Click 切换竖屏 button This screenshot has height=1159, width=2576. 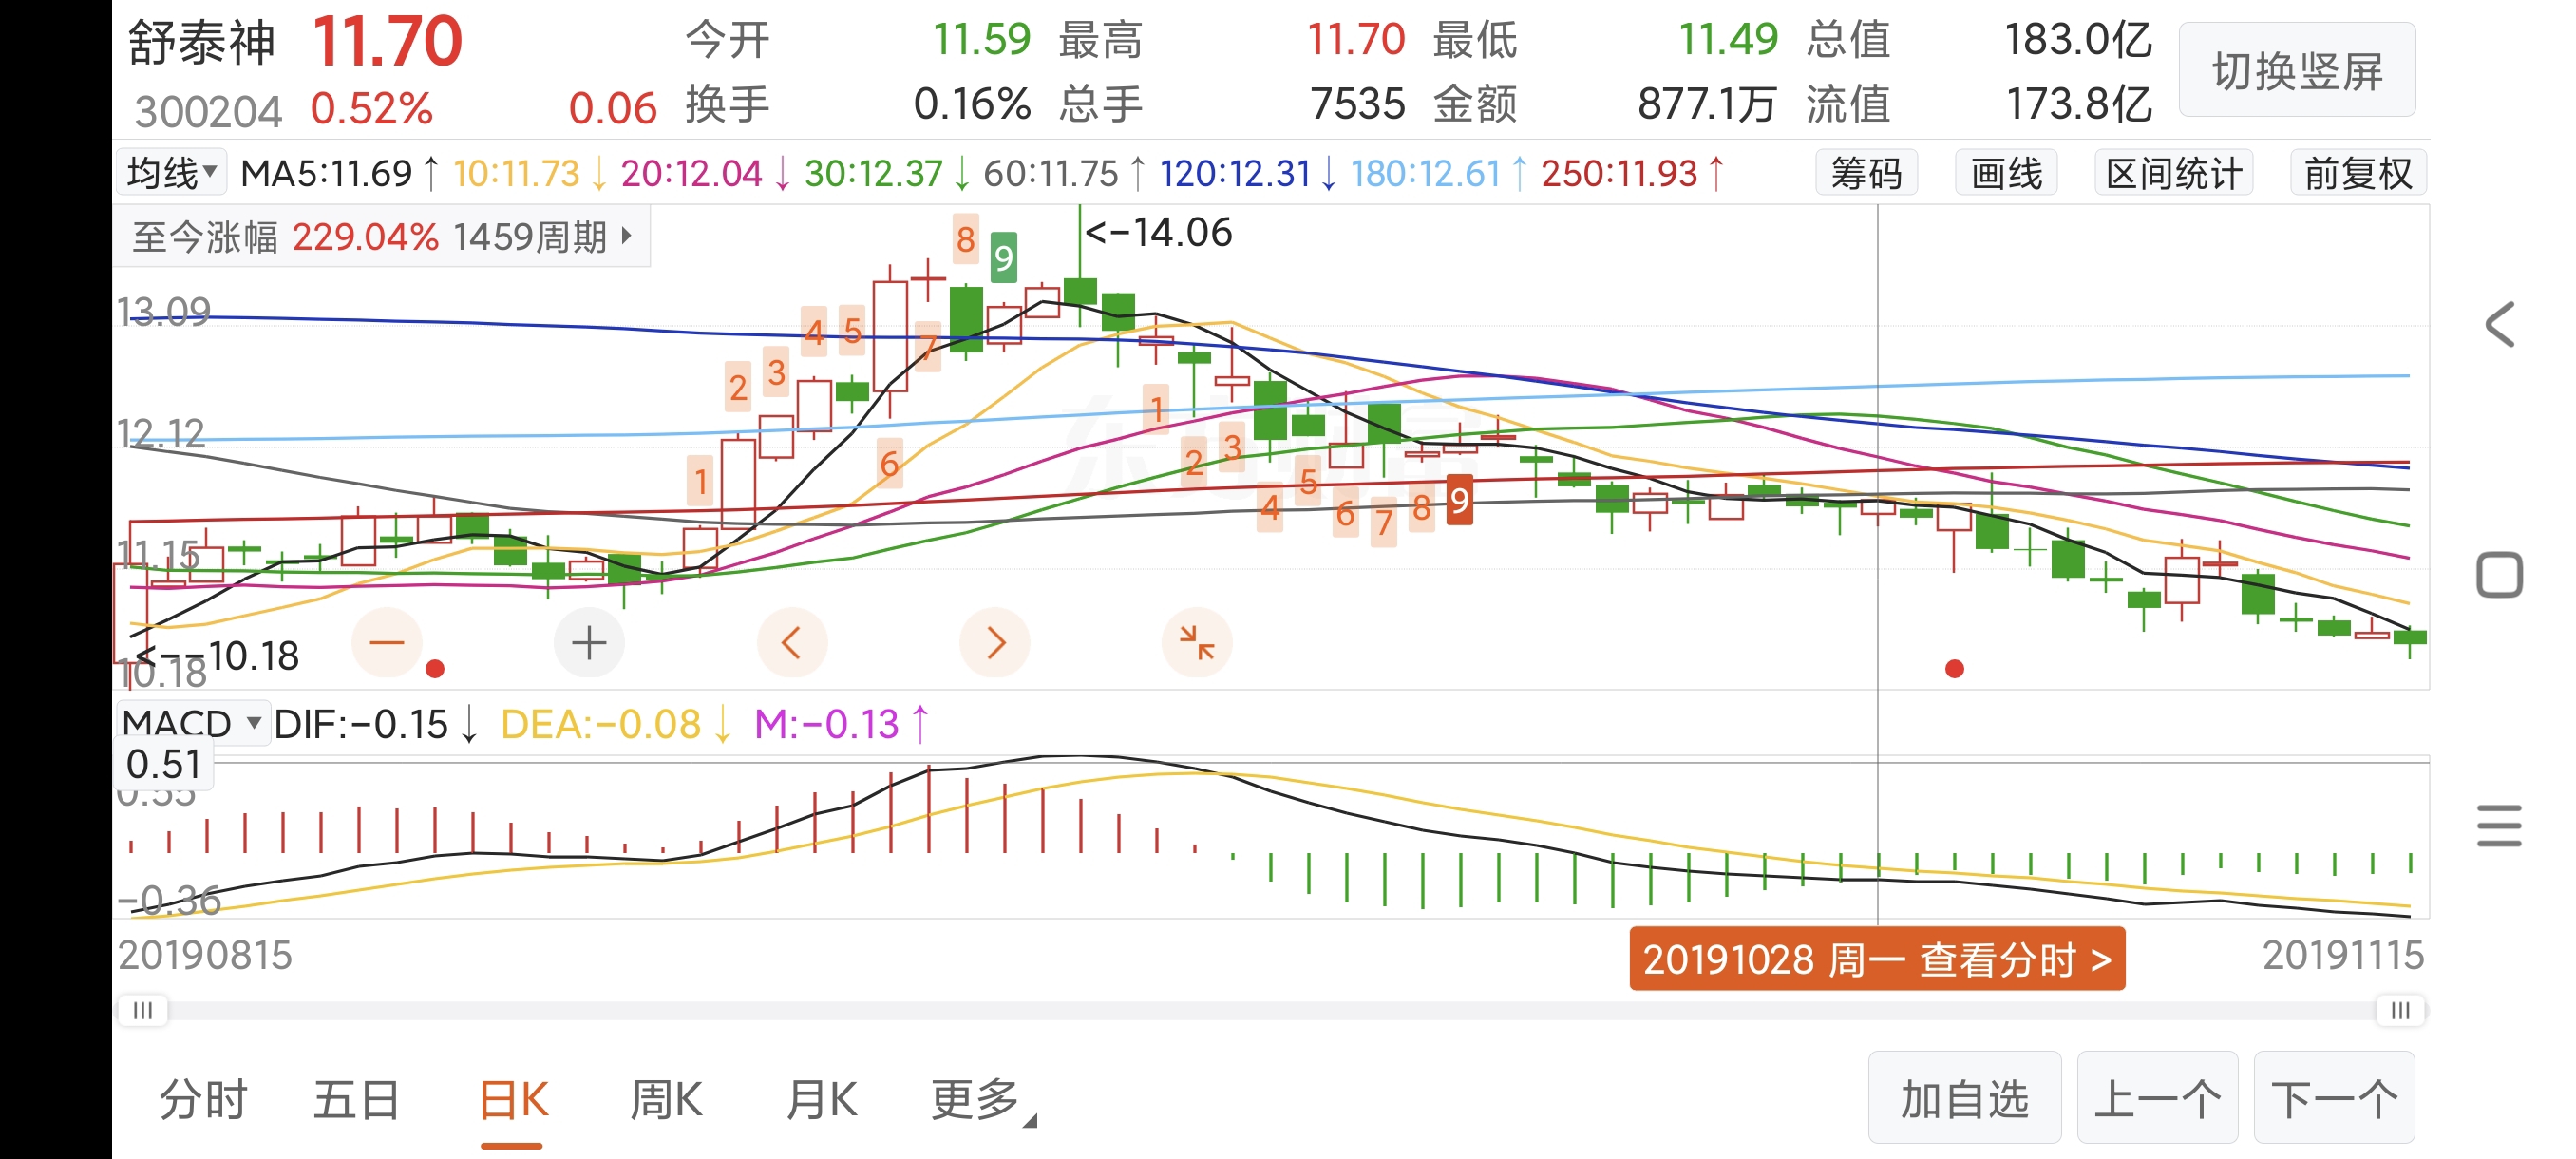pyautogui.click(x=2296, y=71)
